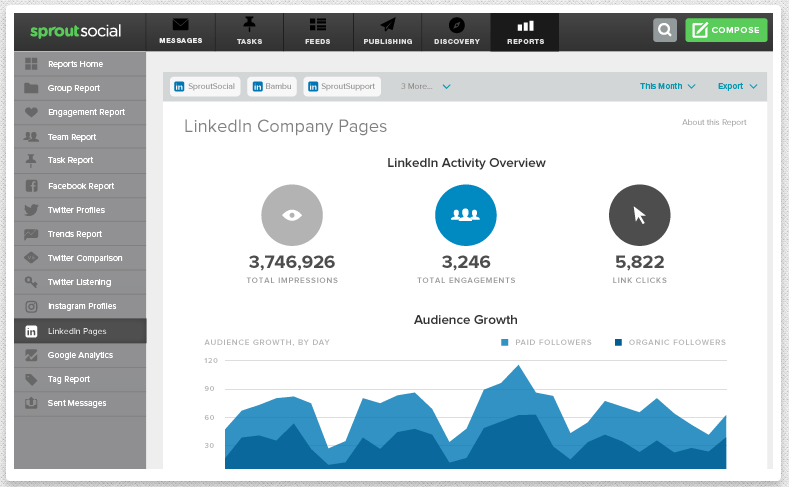This screenshot has width=789, height=487.
Task: Click the Reports Home grid icon
Action: tap(31, 64)
